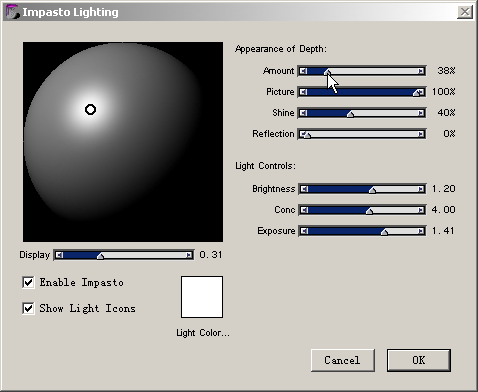Click the Conc slider thumb

pos(369,211)
